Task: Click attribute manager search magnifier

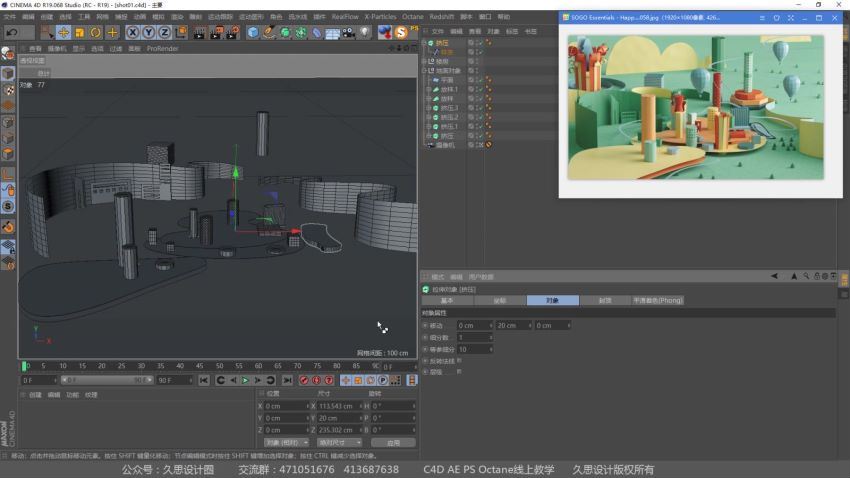Action: 806,276
